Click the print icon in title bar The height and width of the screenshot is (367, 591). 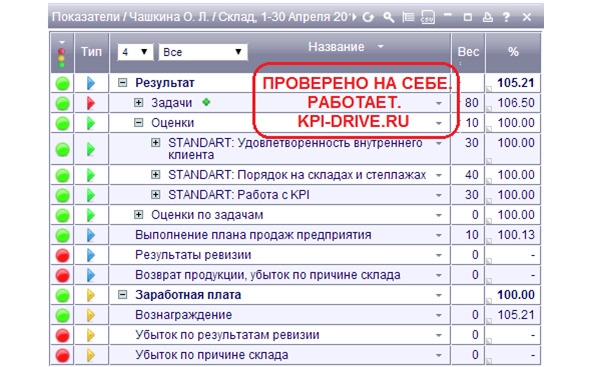tap(488, 17)
